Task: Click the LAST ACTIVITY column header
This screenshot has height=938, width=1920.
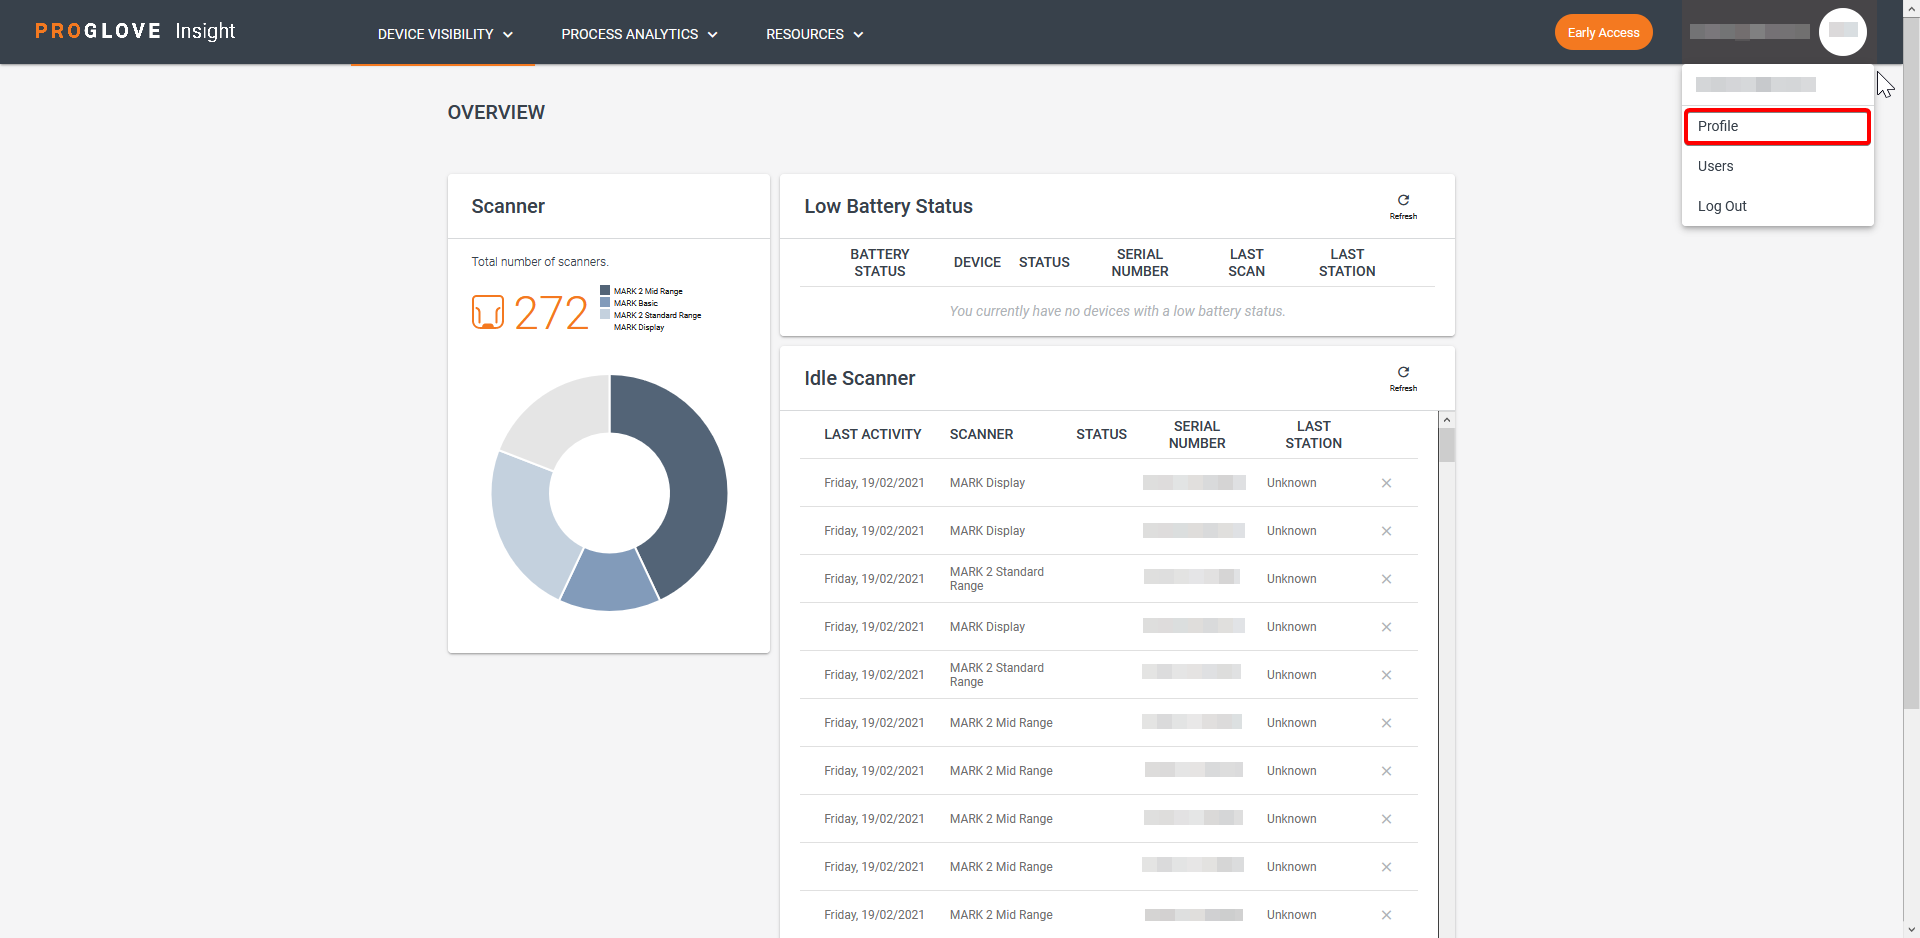Action: pos(872,434)
